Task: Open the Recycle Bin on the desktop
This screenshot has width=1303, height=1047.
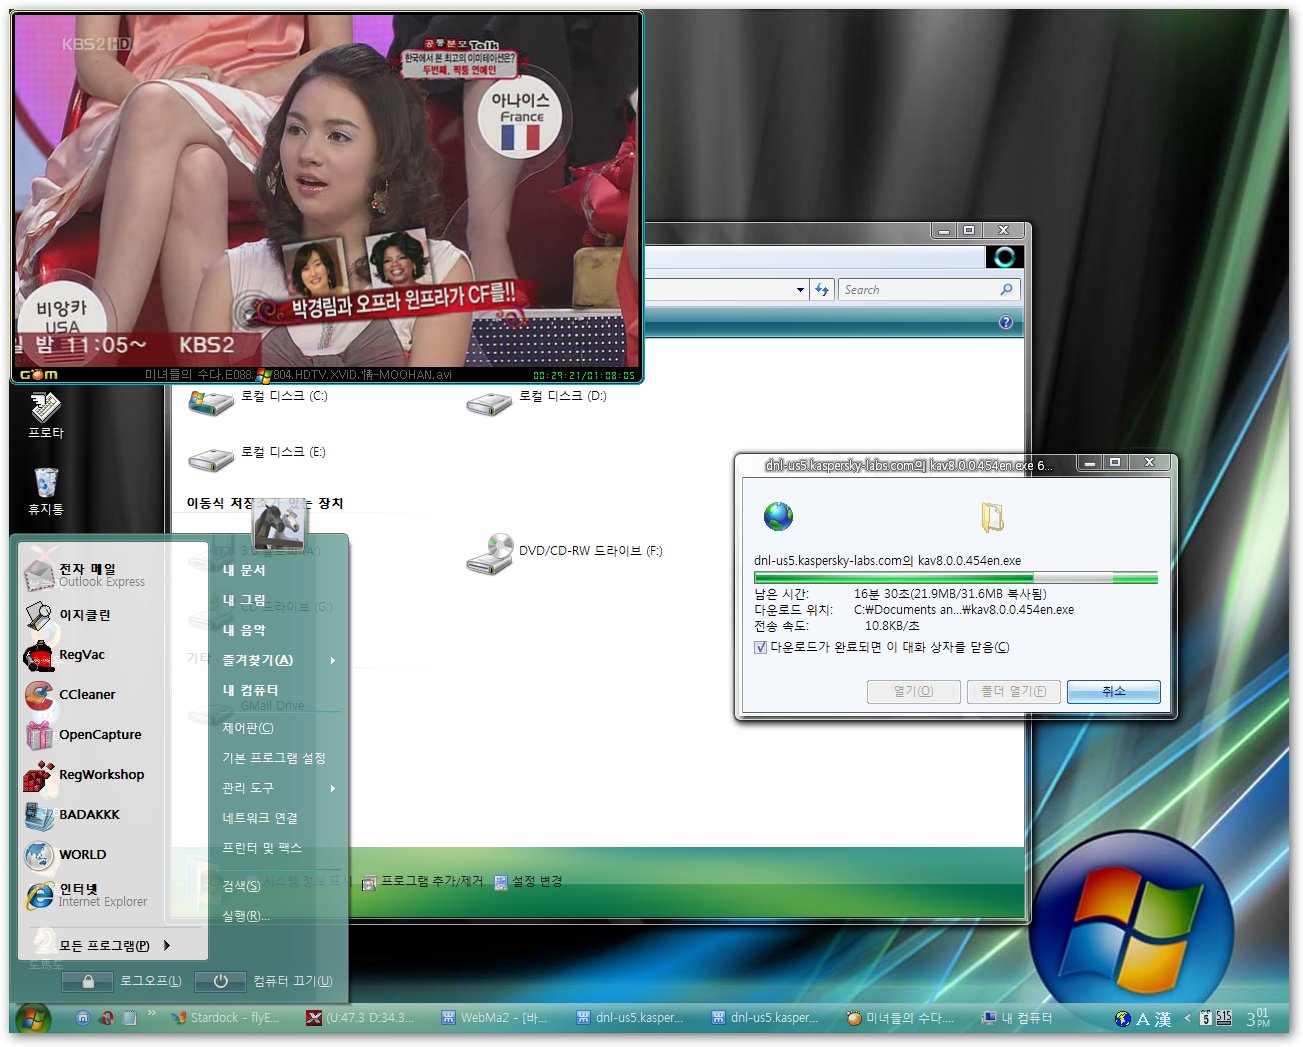Action: (46, 489)
